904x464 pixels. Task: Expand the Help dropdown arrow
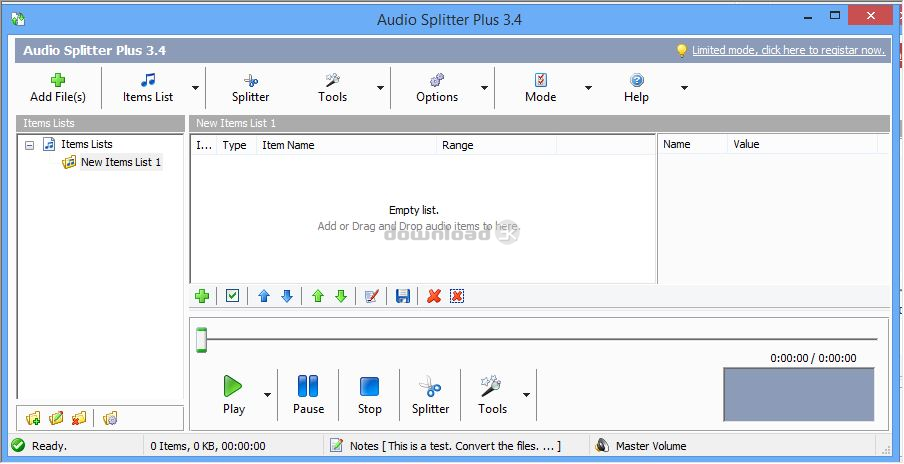point(684,88)
